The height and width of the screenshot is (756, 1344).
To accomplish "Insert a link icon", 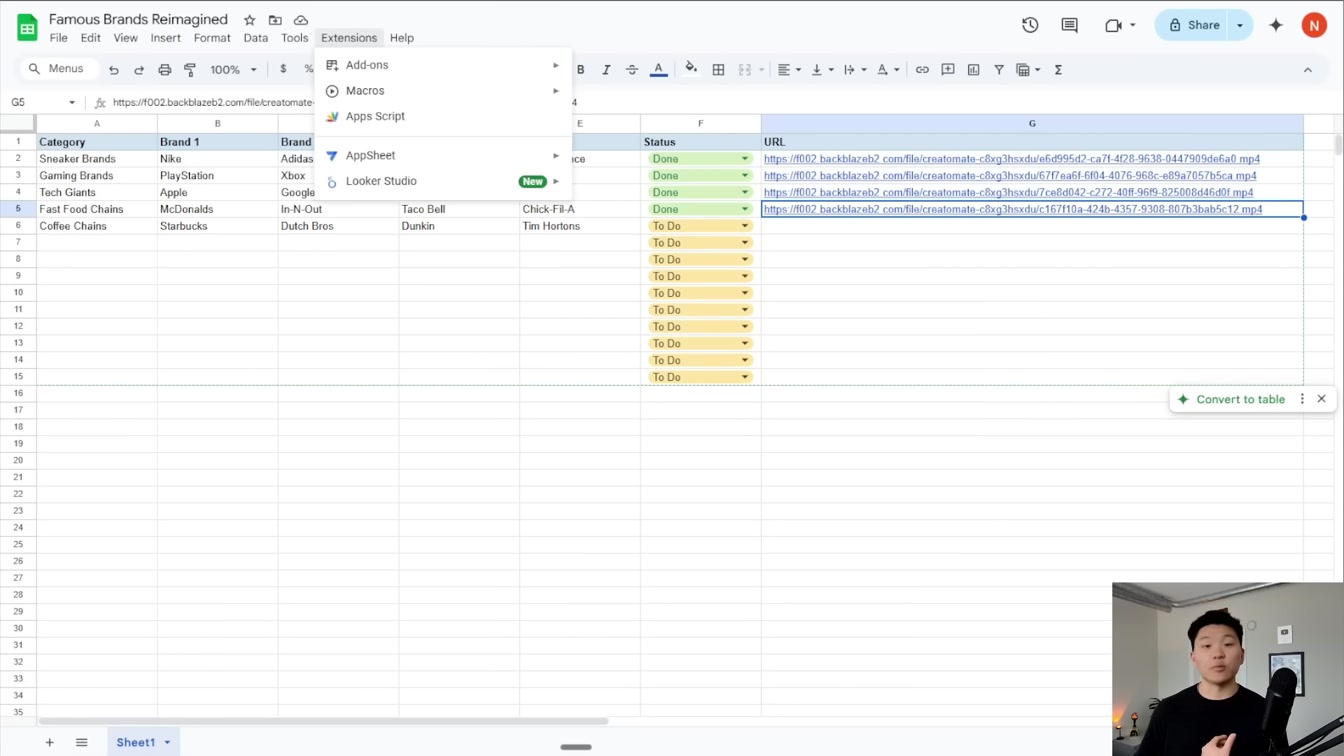I will (922, 70).
